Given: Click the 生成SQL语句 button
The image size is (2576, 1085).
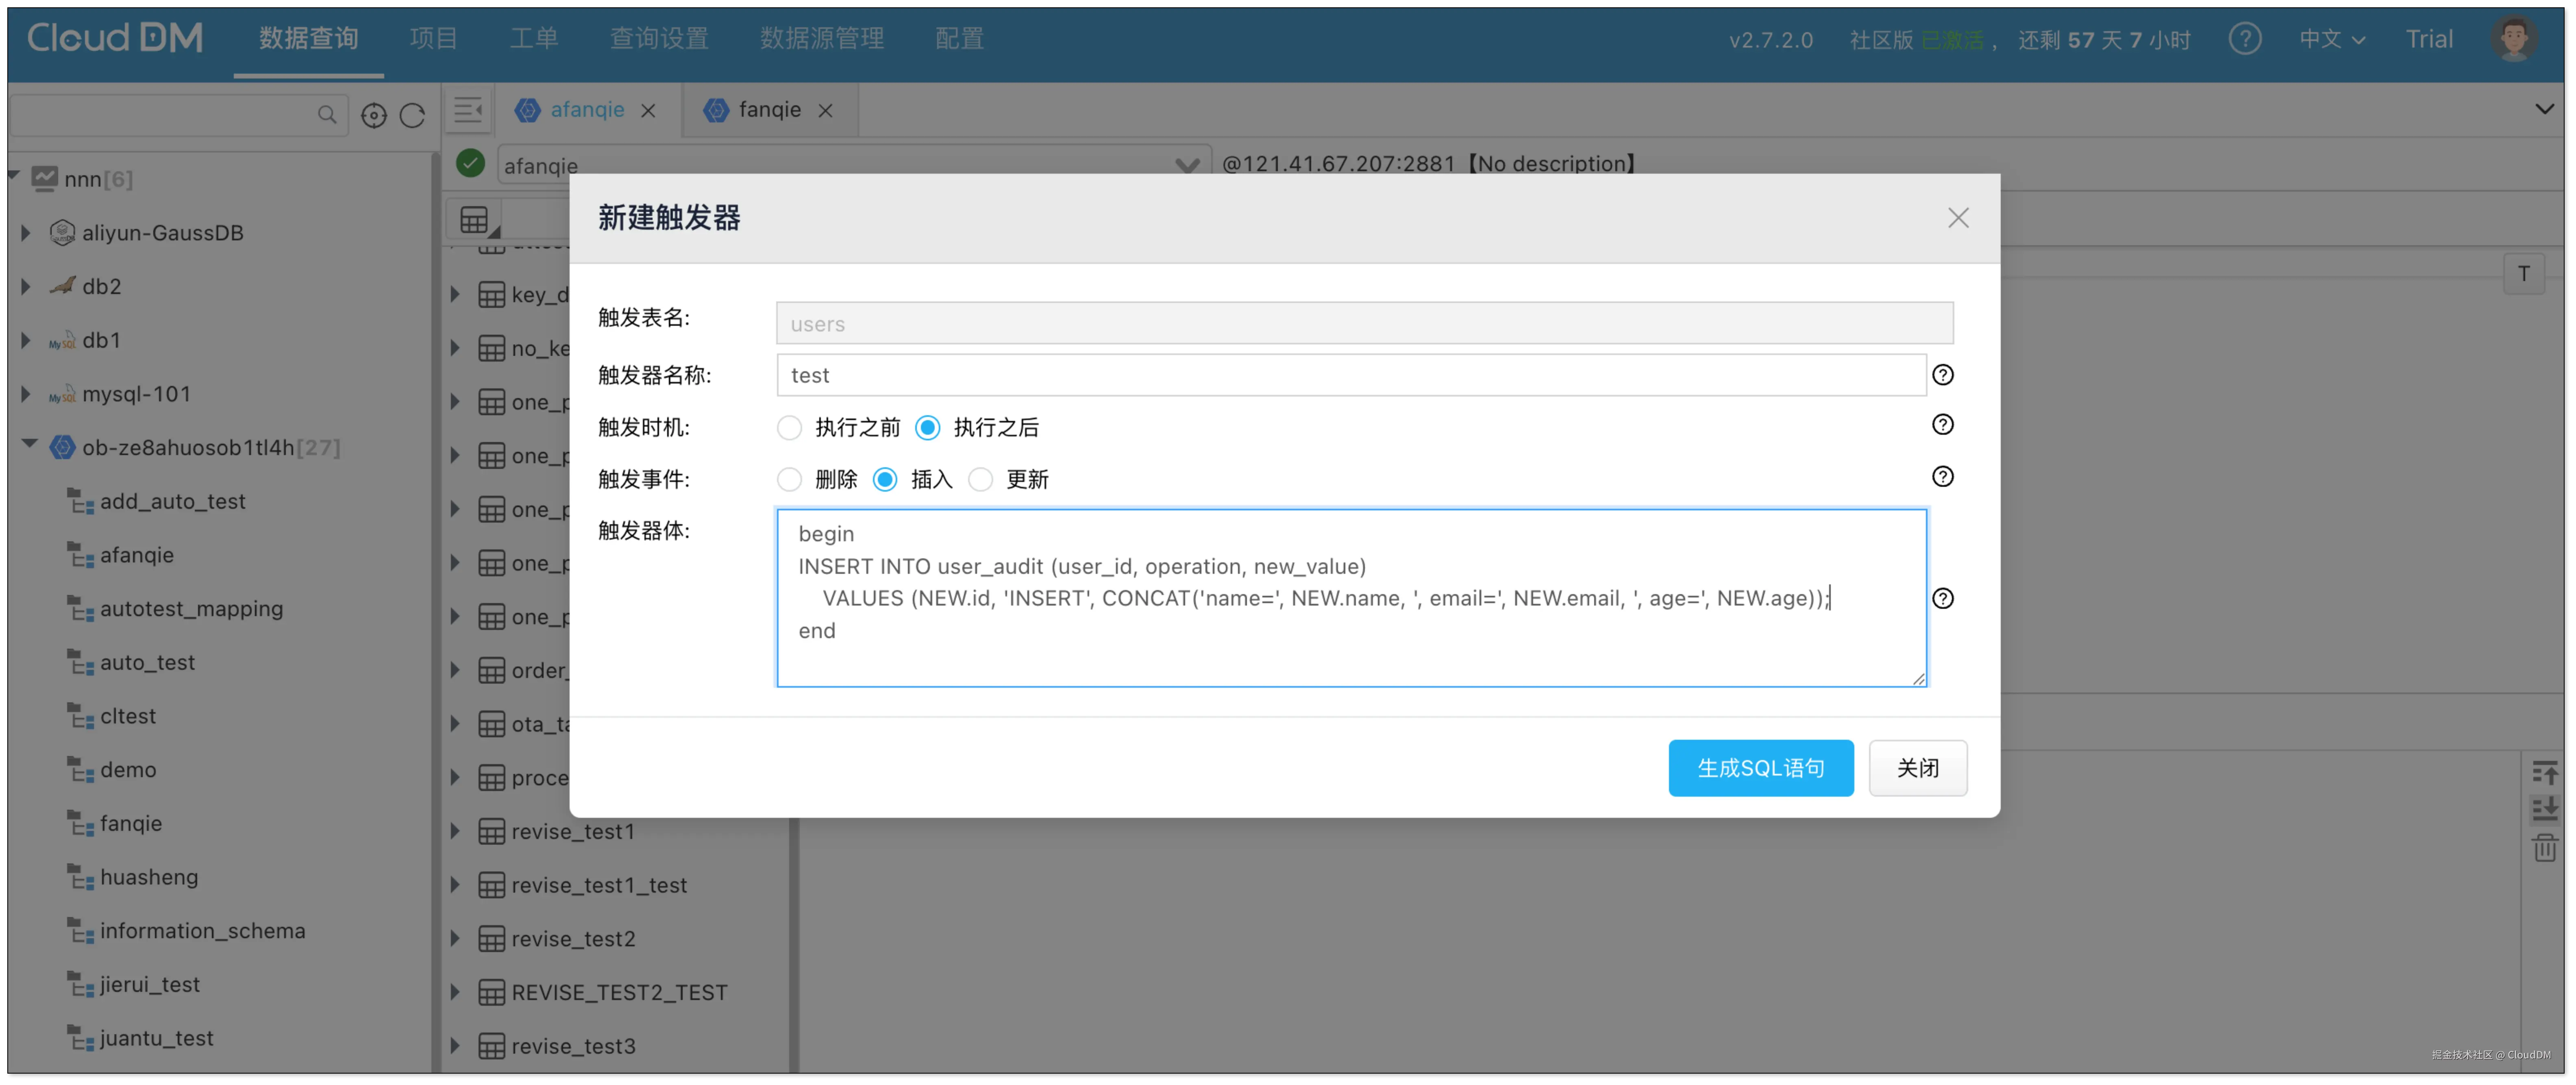Looking at the screenshot, I should 1760,768.
